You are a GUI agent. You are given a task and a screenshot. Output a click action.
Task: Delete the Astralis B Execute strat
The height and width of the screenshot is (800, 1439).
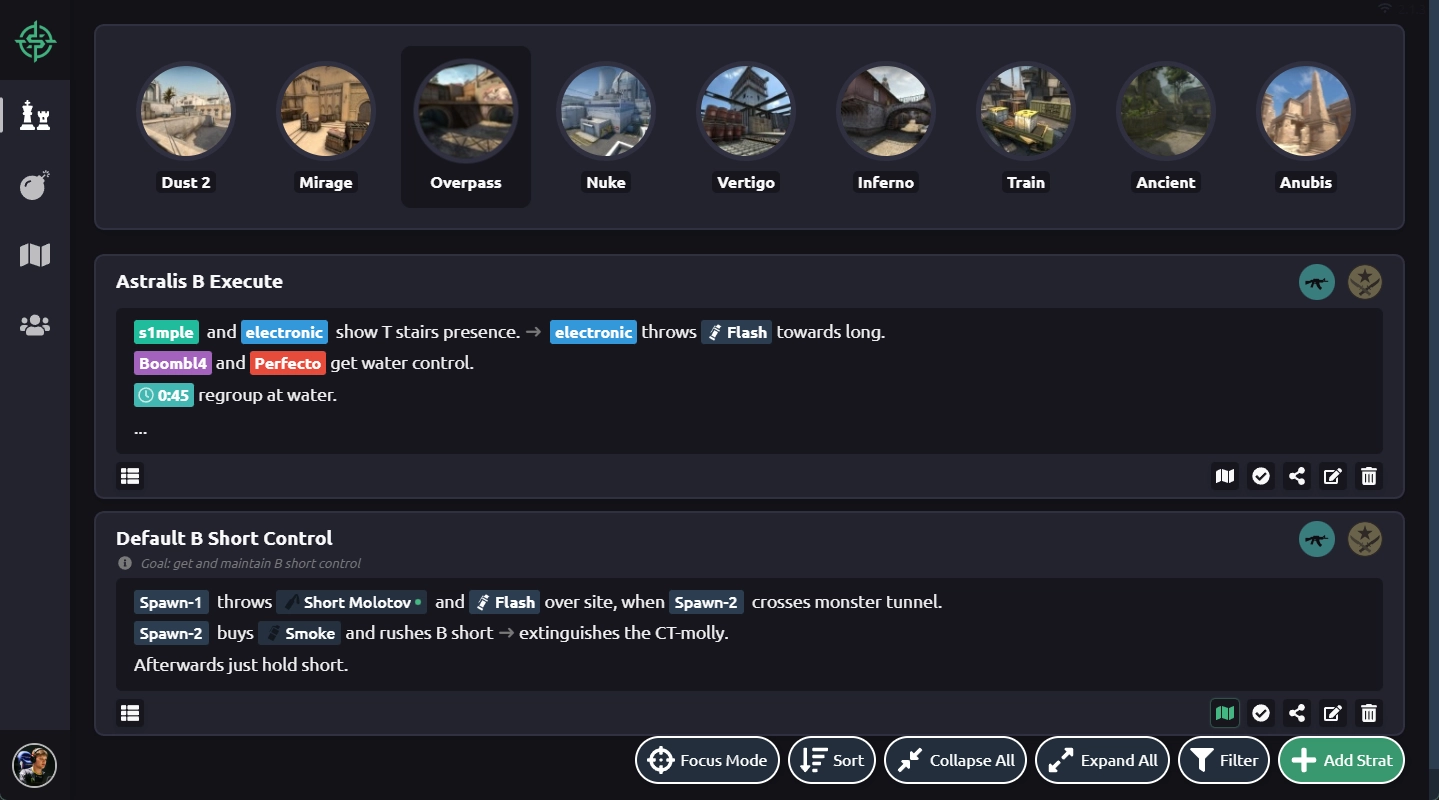coord(1368,476)
